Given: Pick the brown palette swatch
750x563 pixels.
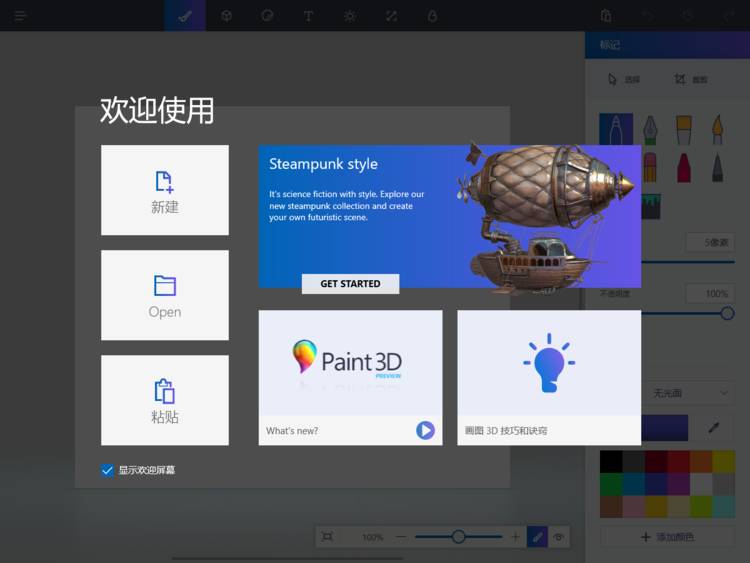Looking at the screenshot, I should tap(611, 507).
